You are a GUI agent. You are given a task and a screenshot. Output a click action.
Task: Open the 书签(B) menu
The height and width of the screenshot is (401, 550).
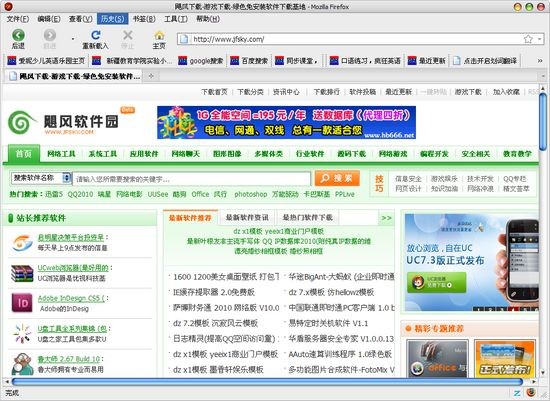144,19
